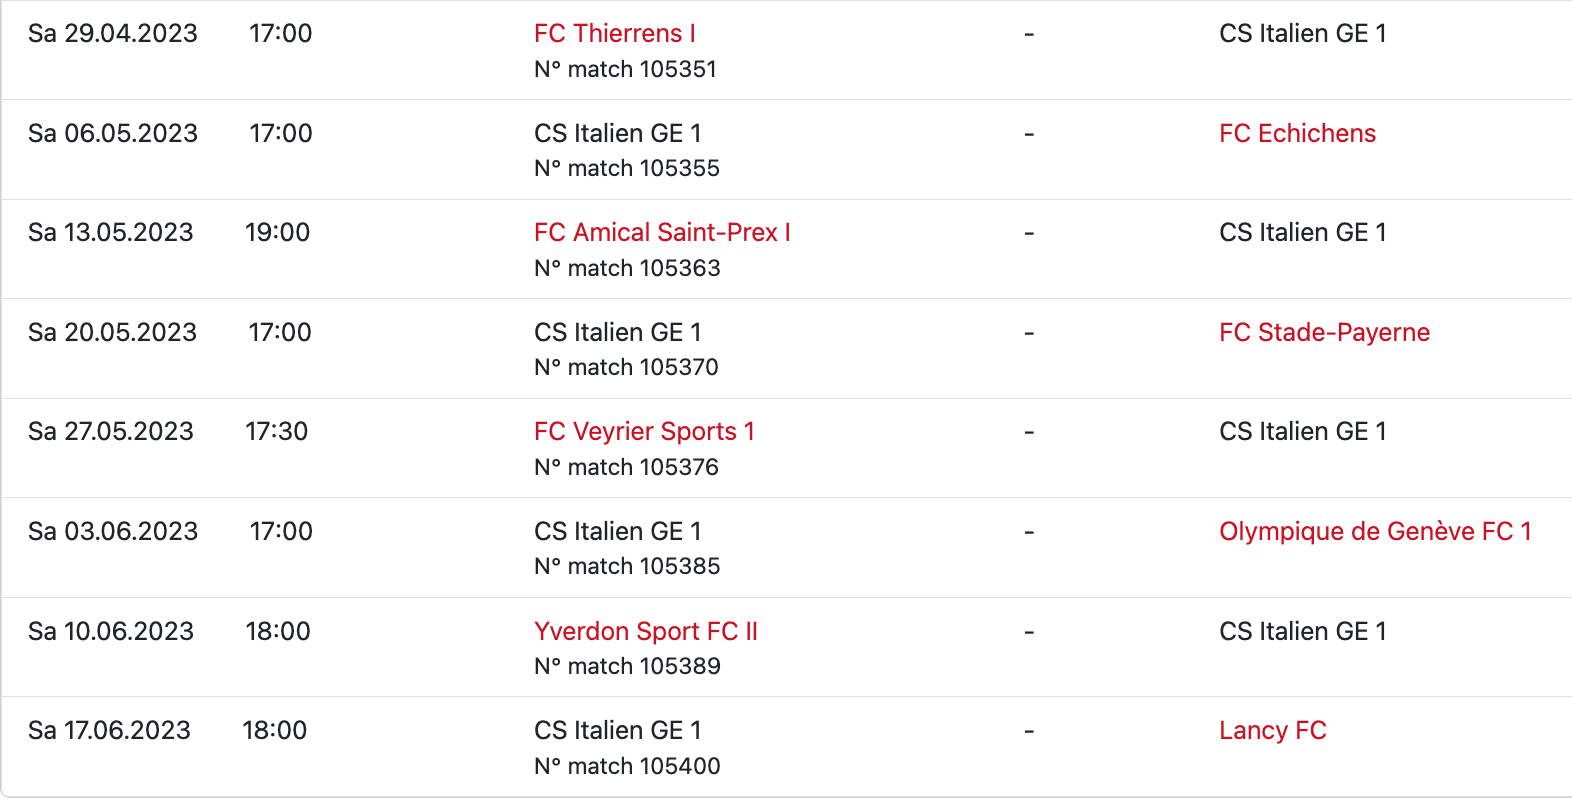
Task: Open the FC Stade-Payerne team link
Action: pyautogui.click(x=1324, y=333)
